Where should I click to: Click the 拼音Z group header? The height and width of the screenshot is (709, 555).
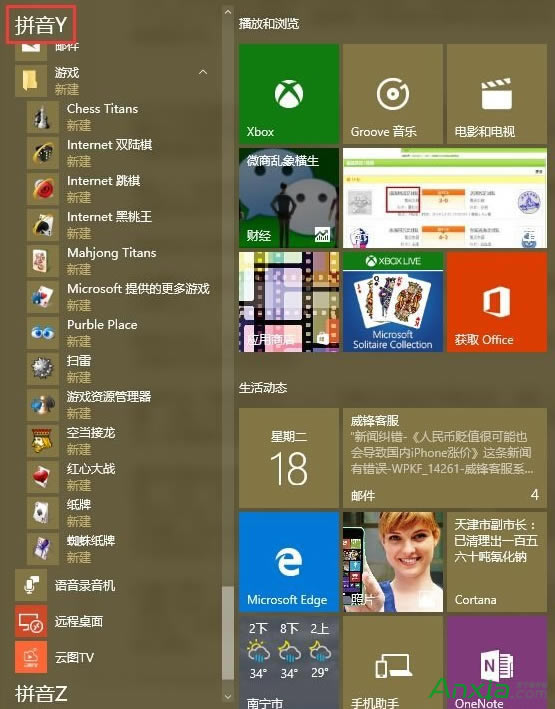[x=41, y=693]
